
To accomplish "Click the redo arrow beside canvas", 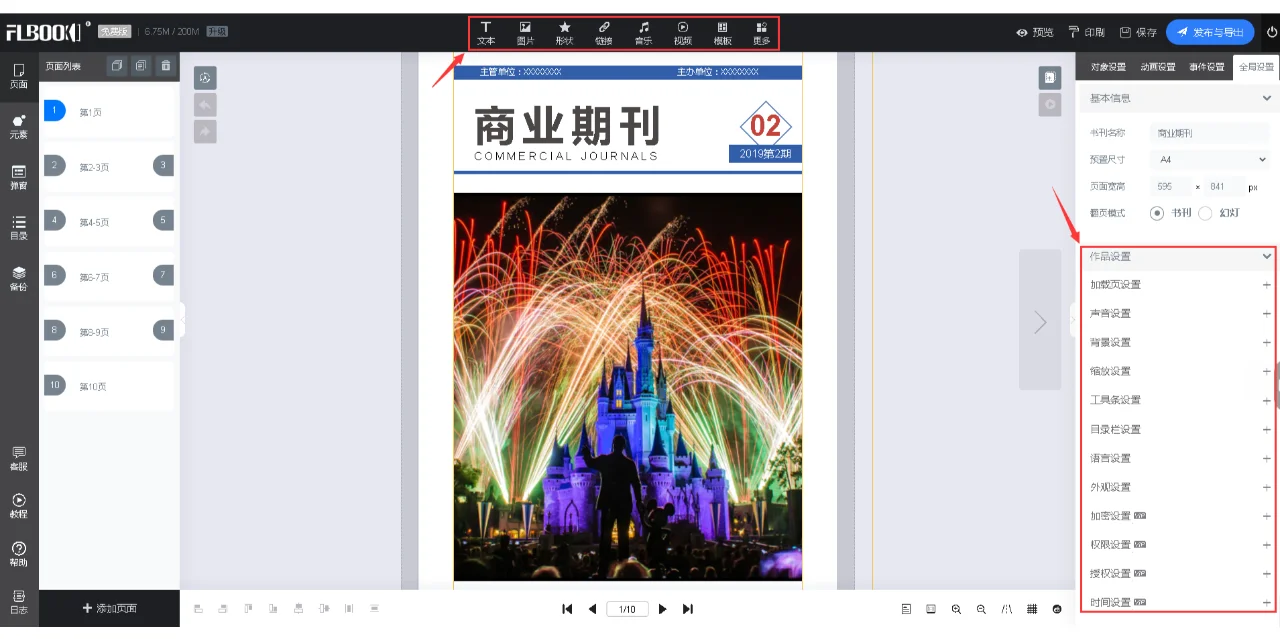I will coord(205,131).
